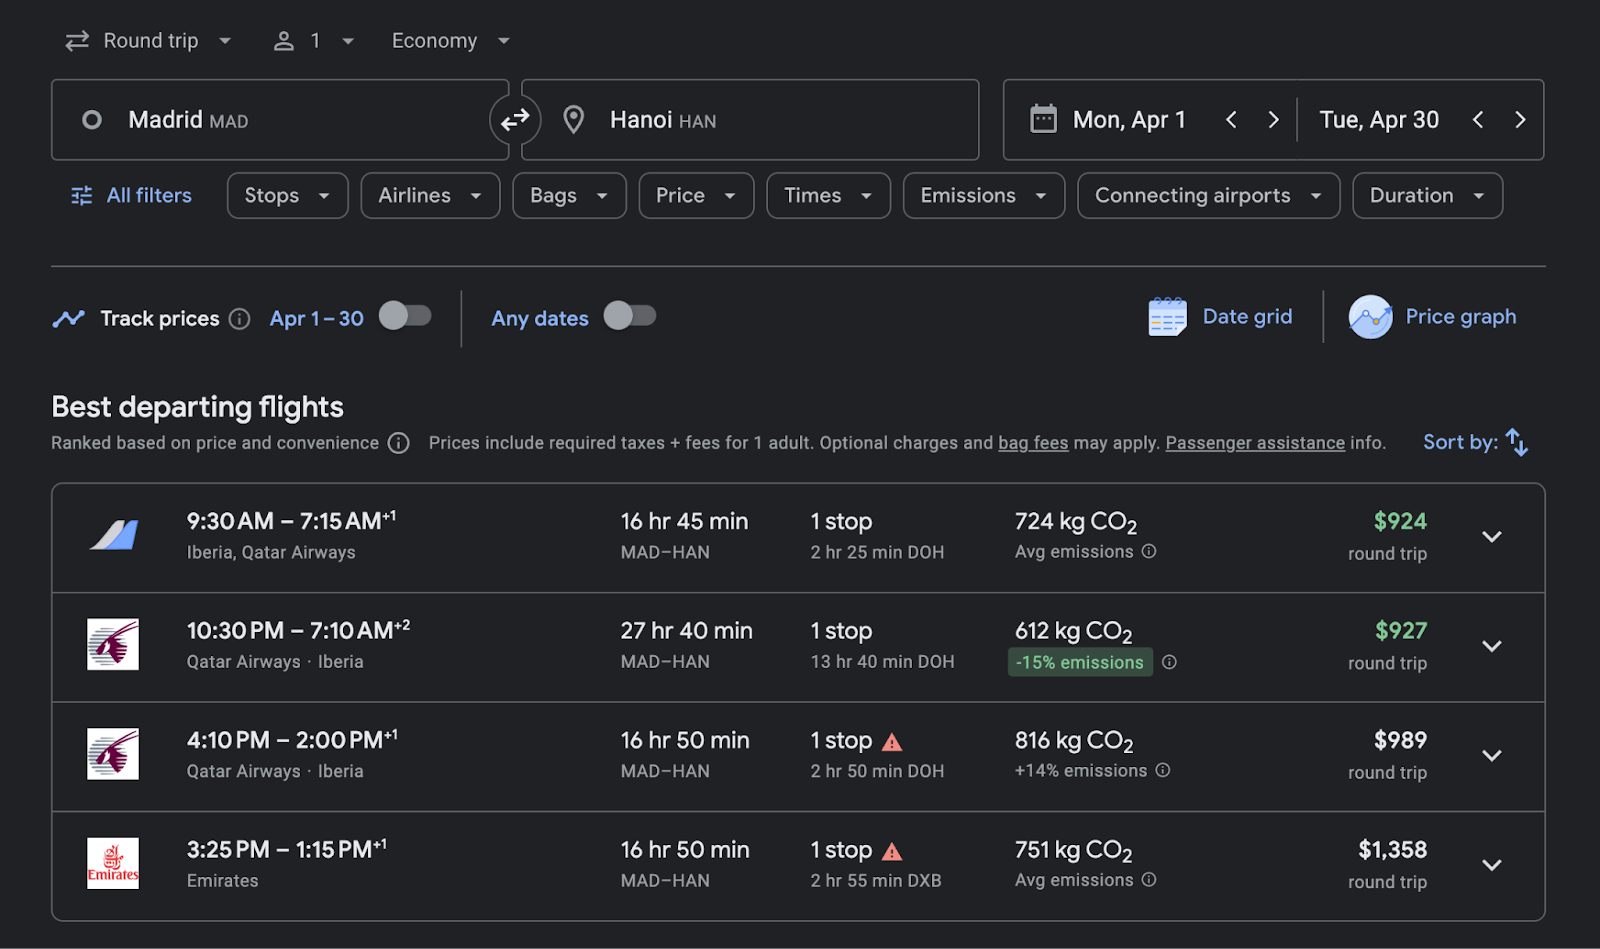This screenshot has height=949, width=1600.
Task: Click the passenger person icon
Action: coord(284,41)
